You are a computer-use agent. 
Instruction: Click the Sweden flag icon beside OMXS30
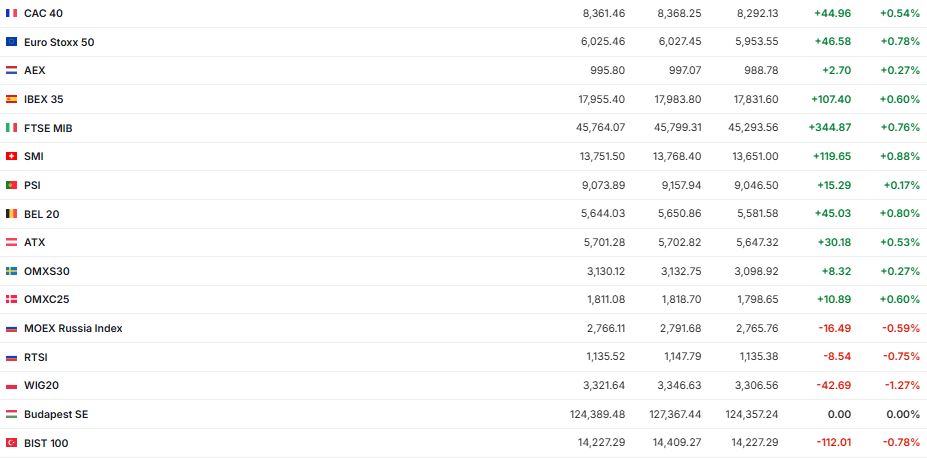tap(11, 271)
